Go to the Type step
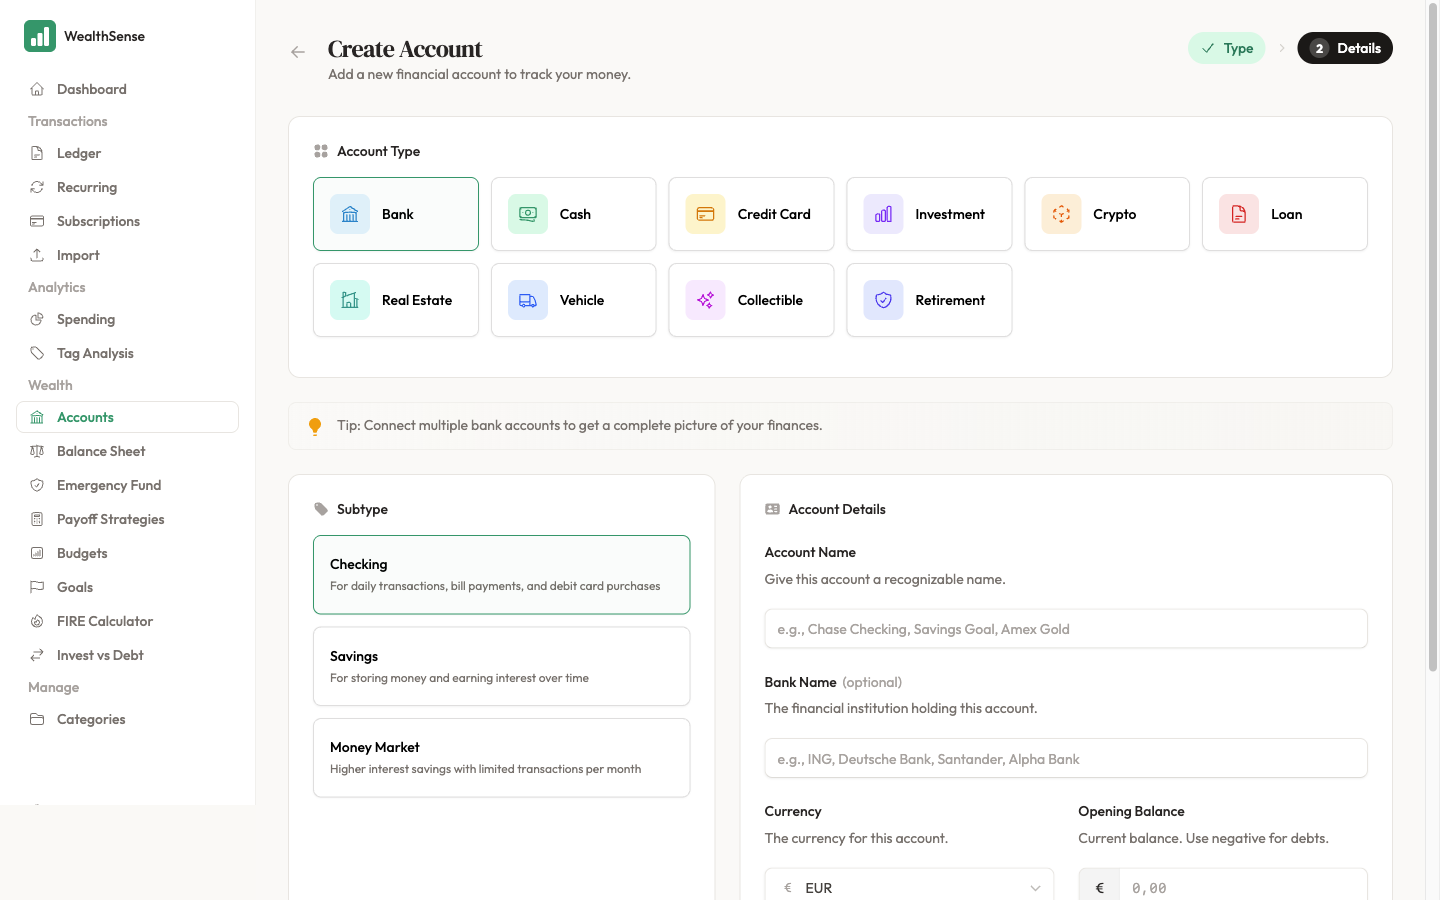Screen dimensions: 1440x900 point(1227,48)
